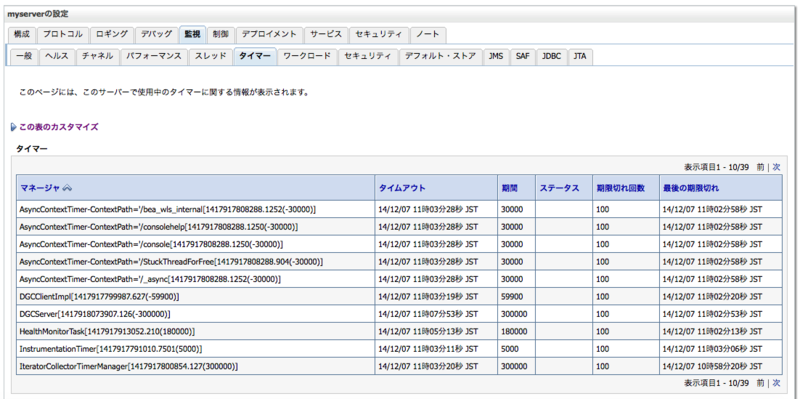Switch to the ノート tab

428,34
